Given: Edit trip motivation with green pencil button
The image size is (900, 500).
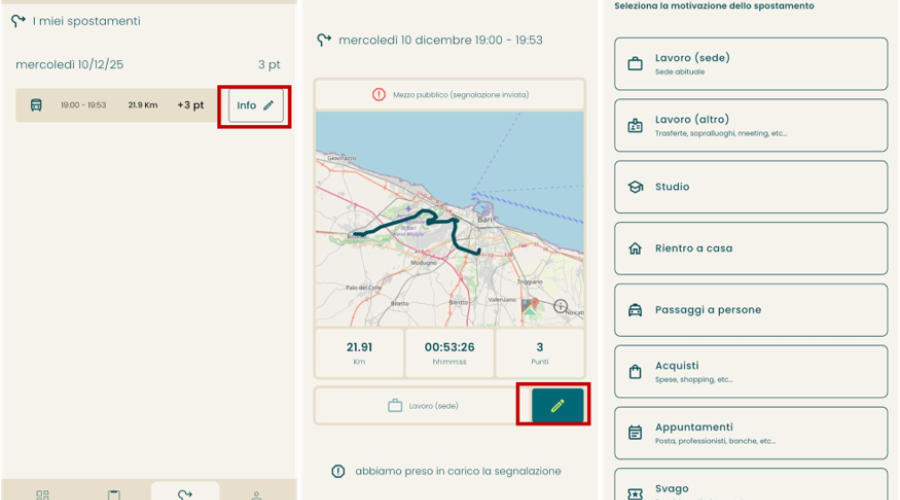Looking at the screenshot, I should [557, 406].
